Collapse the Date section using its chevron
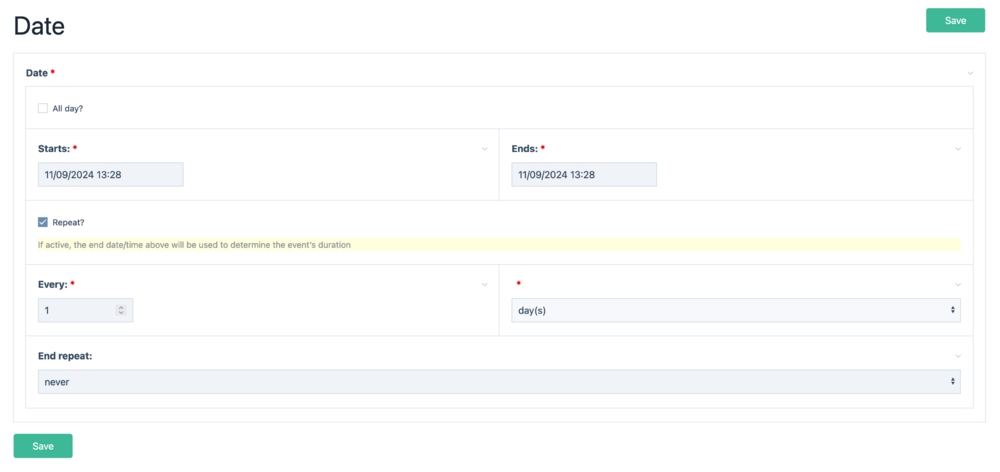The image size is (1000, 472). point(969,73)
